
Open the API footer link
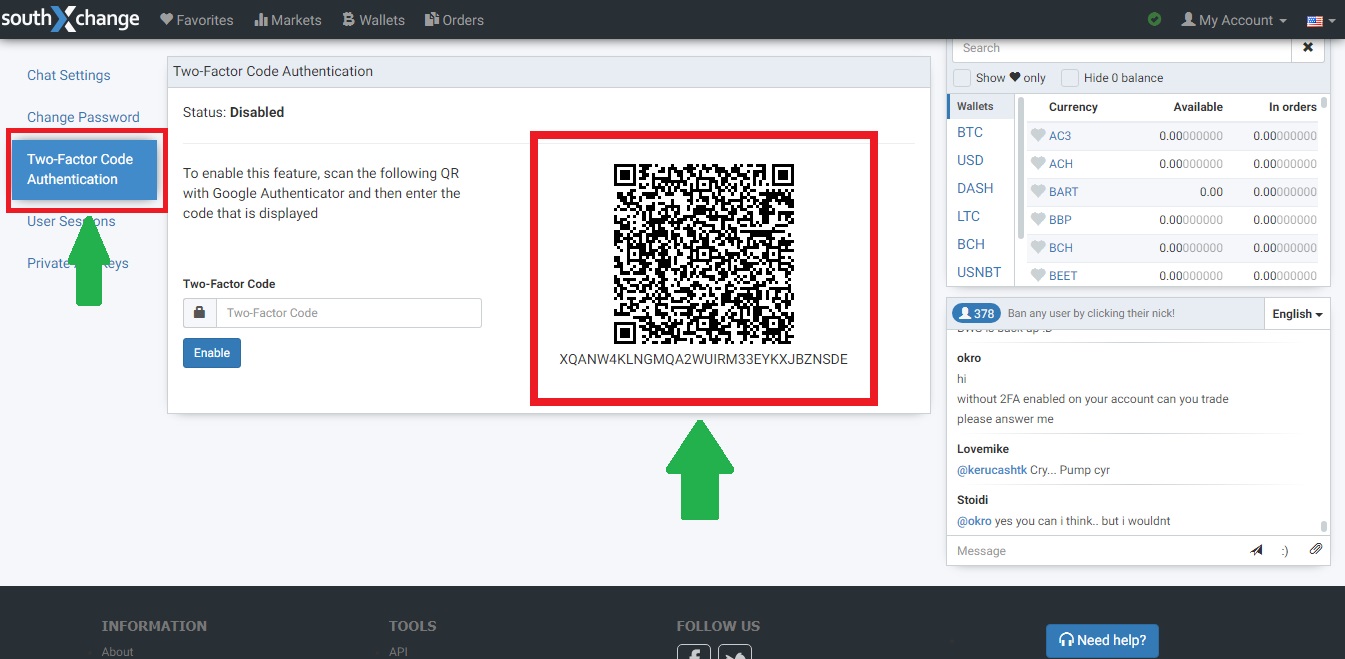(x=398, y=652)
